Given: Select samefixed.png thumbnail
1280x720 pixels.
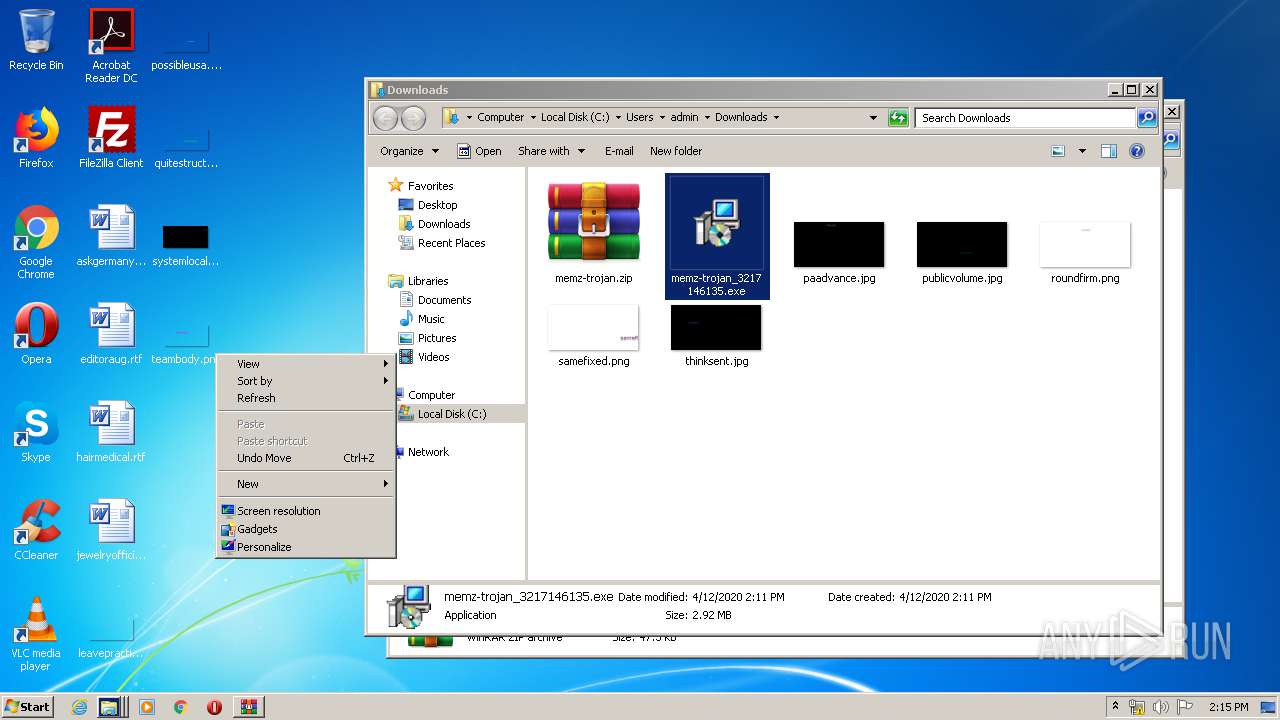Looking at the screenshot, I should (x=594, y=336).
